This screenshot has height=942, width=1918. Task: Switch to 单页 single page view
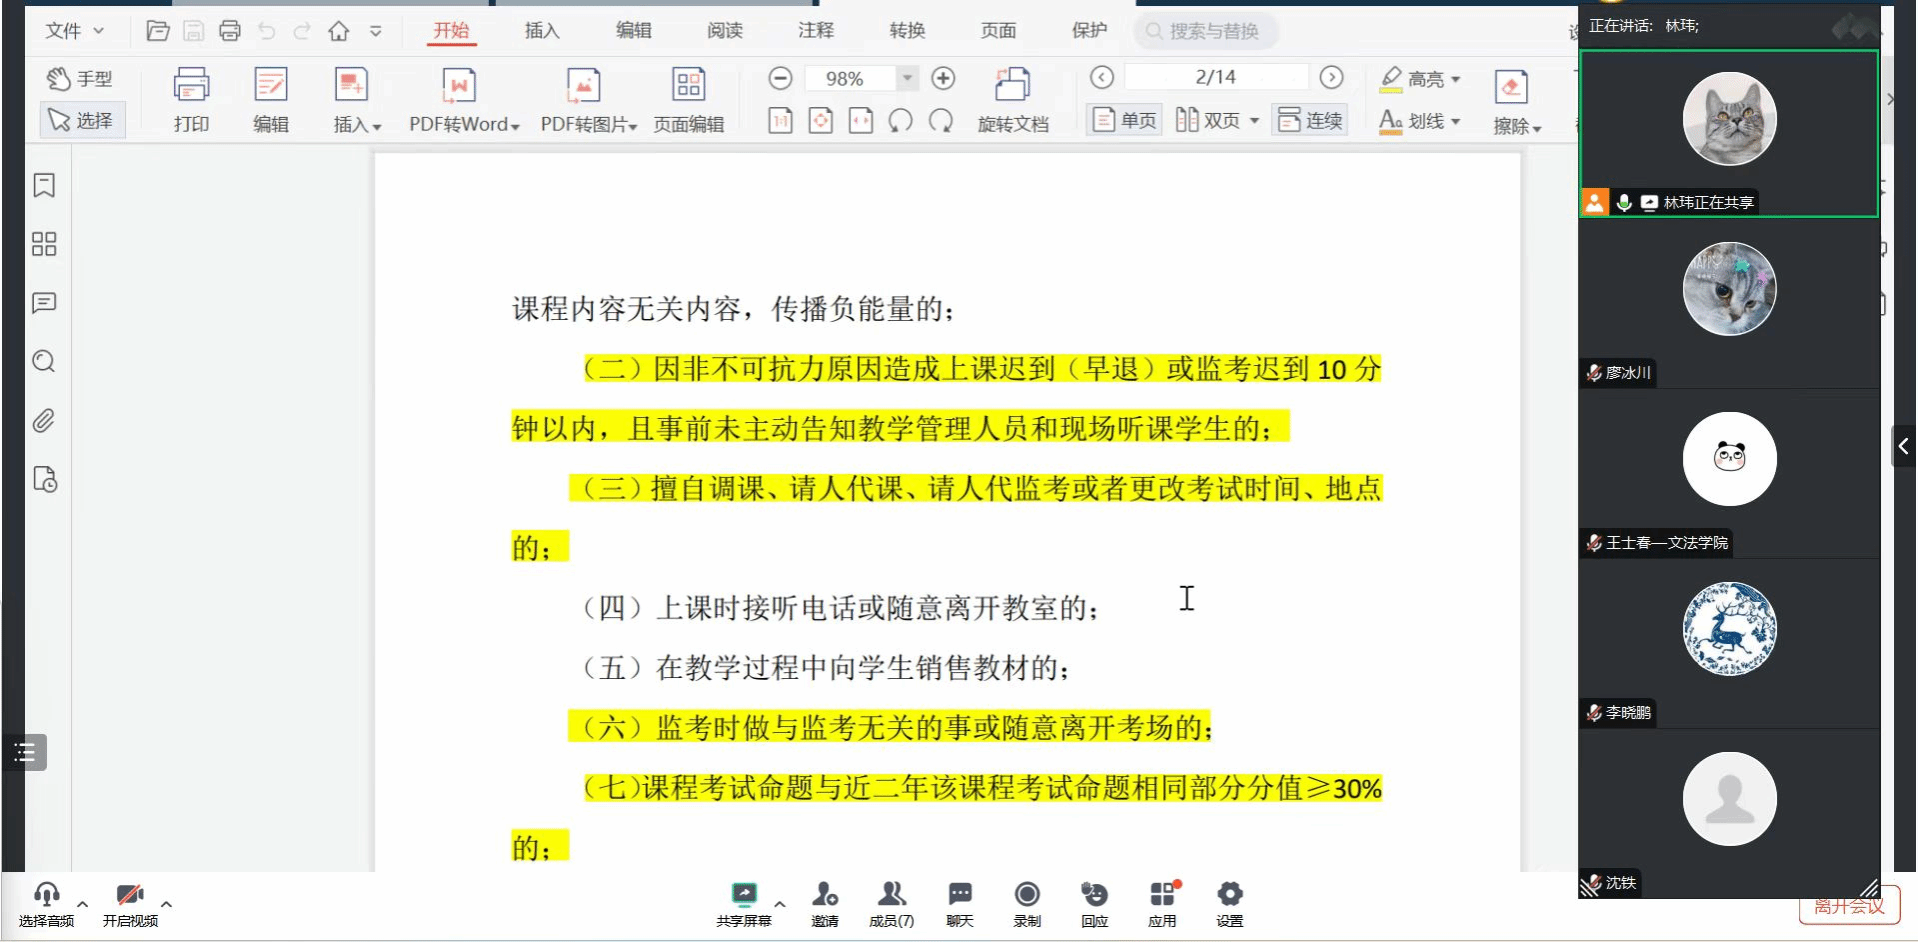coord(1125,120)
